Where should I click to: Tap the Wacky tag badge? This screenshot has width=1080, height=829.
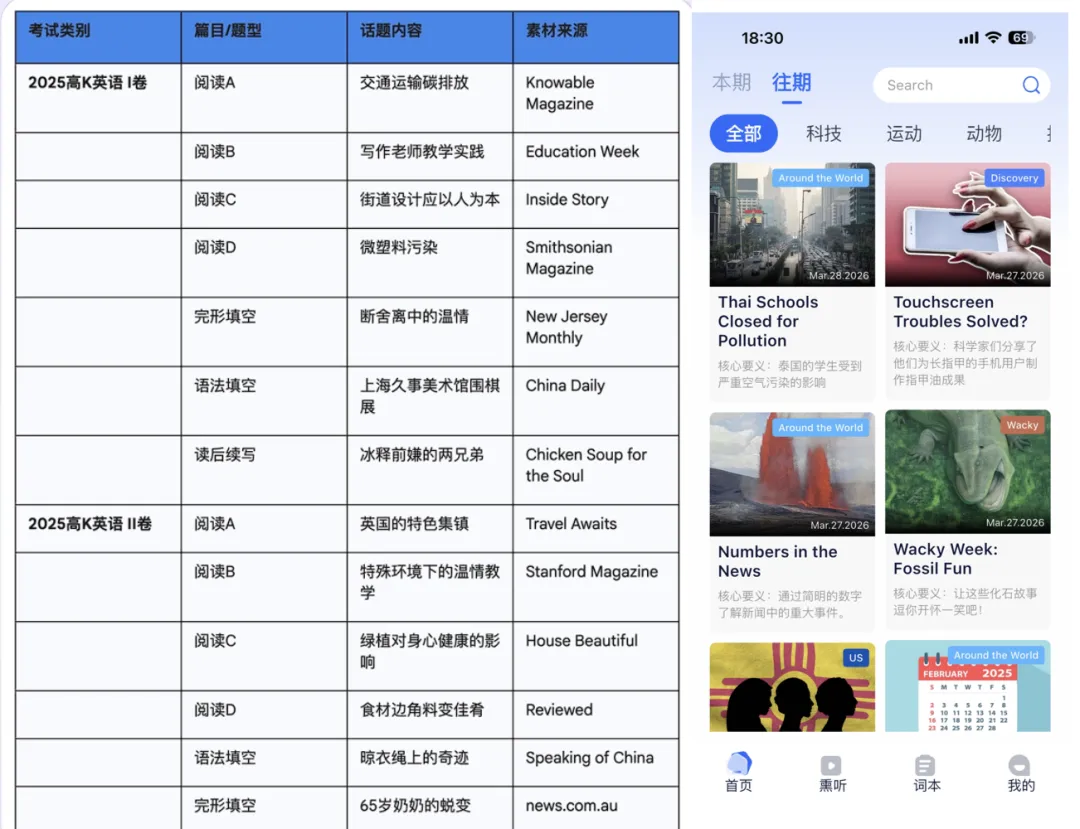pyautogui.click(x=1022, y=425)
